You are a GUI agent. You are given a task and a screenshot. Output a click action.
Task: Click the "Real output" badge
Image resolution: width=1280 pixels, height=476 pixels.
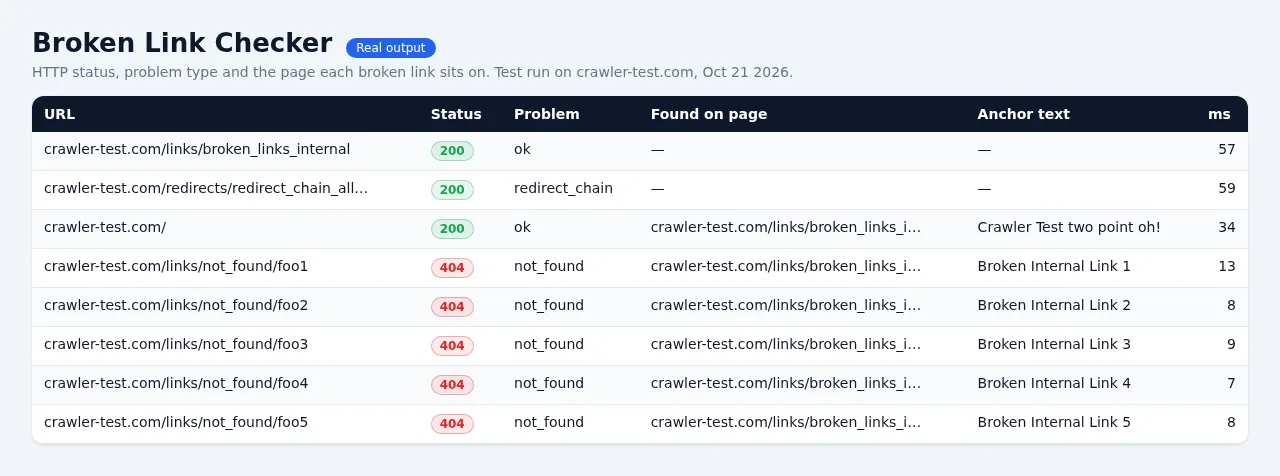(x=391, y=48)
